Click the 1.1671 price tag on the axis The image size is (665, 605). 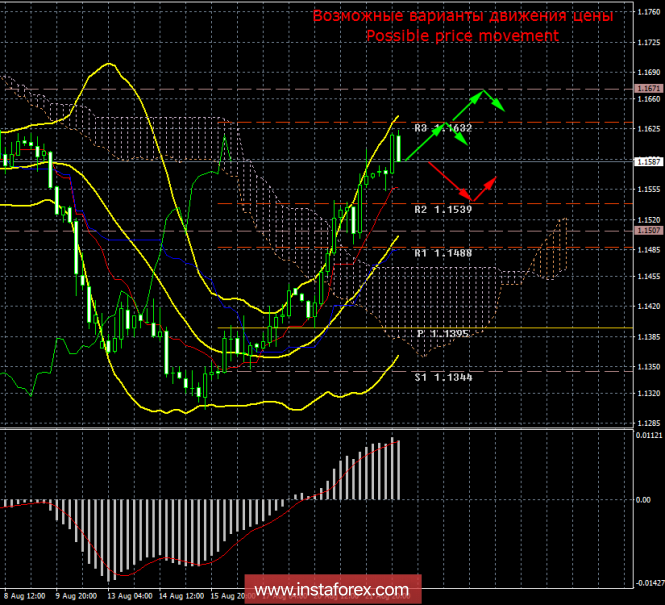(648, 89)
